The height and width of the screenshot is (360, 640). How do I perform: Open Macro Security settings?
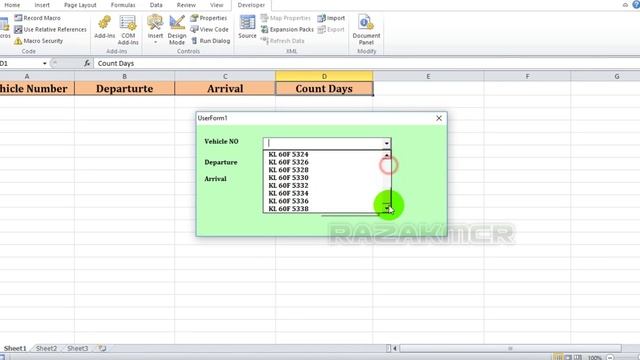[x=38, y=41]
